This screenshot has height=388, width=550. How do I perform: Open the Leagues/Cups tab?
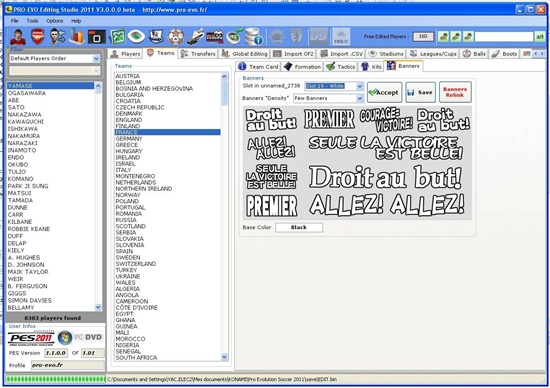[434, 54]
